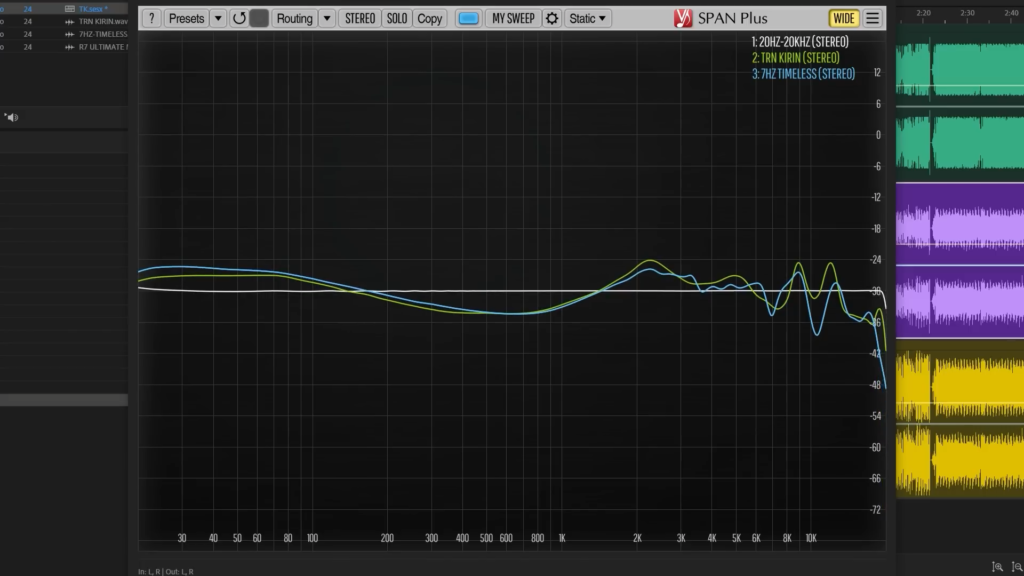
Task: Click the 'In: L, R | Out: L, R' status text
Action: [x=166, y=571]
